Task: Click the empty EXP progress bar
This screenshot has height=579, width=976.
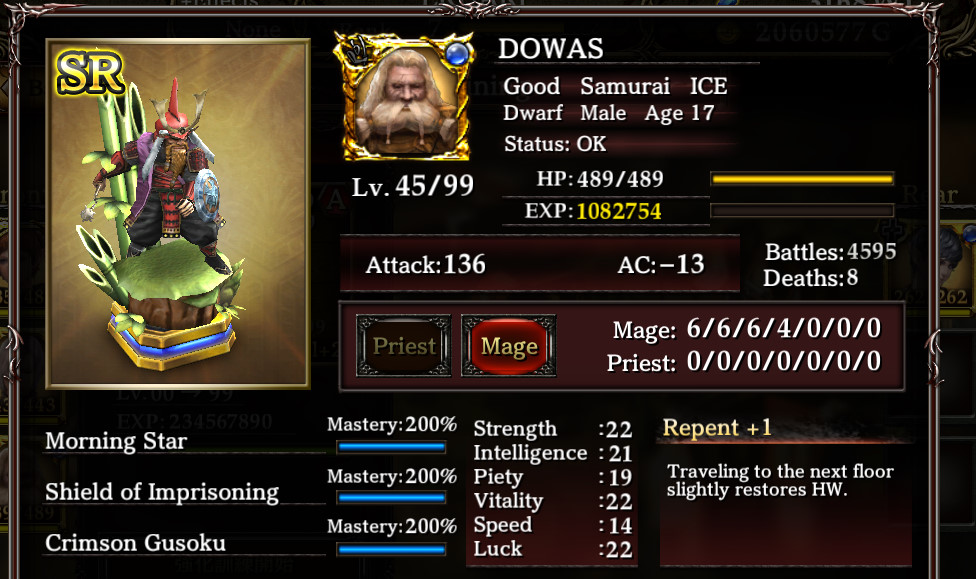Action: tap(802, 211)
